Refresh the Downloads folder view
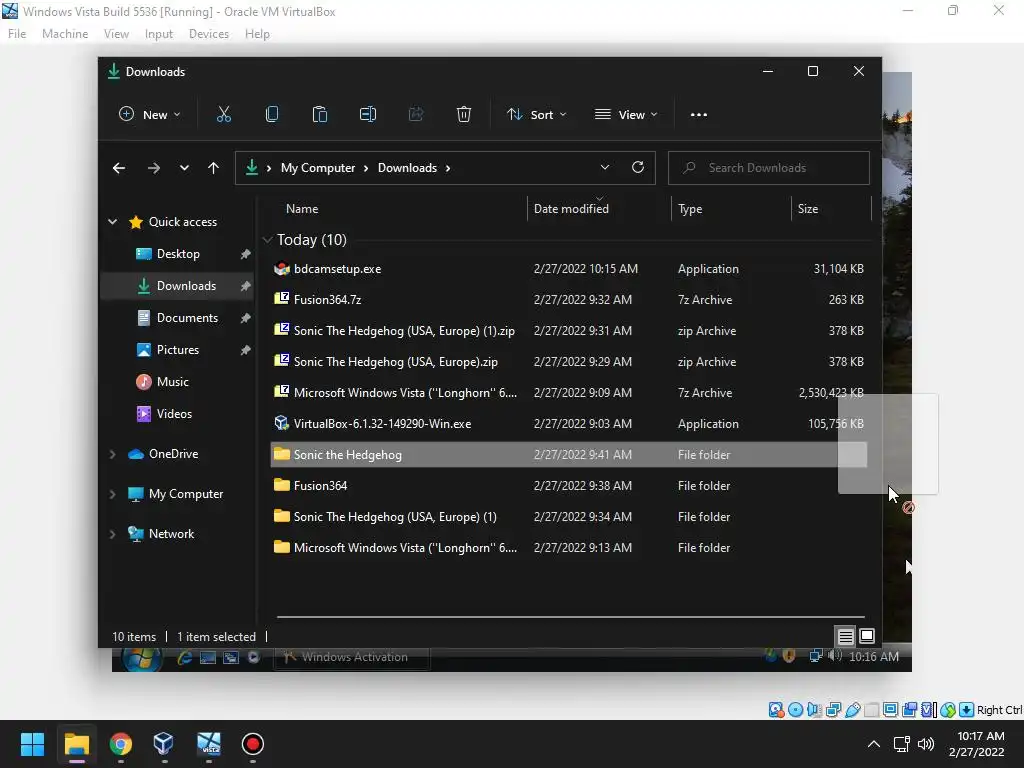Screen dimensions: 1024x768 (638, 167)
